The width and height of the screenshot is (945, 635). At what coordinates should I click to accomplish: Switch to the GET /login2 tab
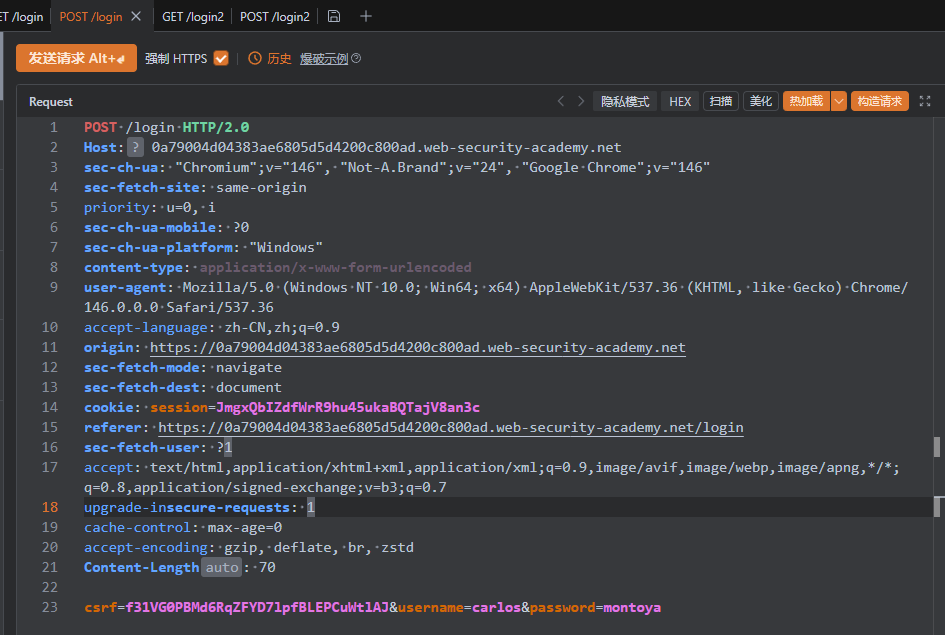pos(193,16)
